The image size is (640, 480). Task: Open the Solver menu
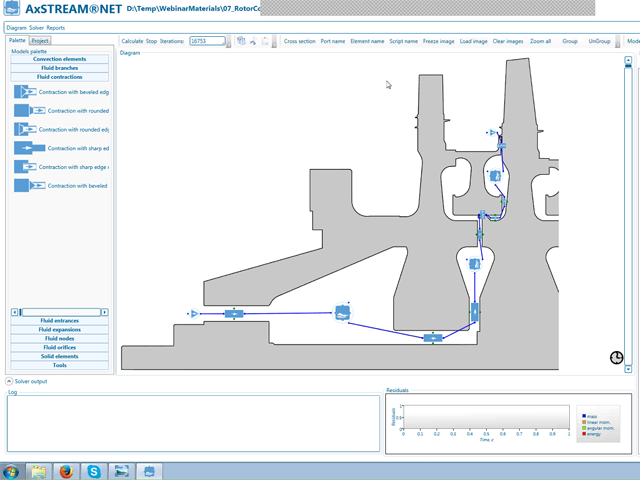[36, 28]
